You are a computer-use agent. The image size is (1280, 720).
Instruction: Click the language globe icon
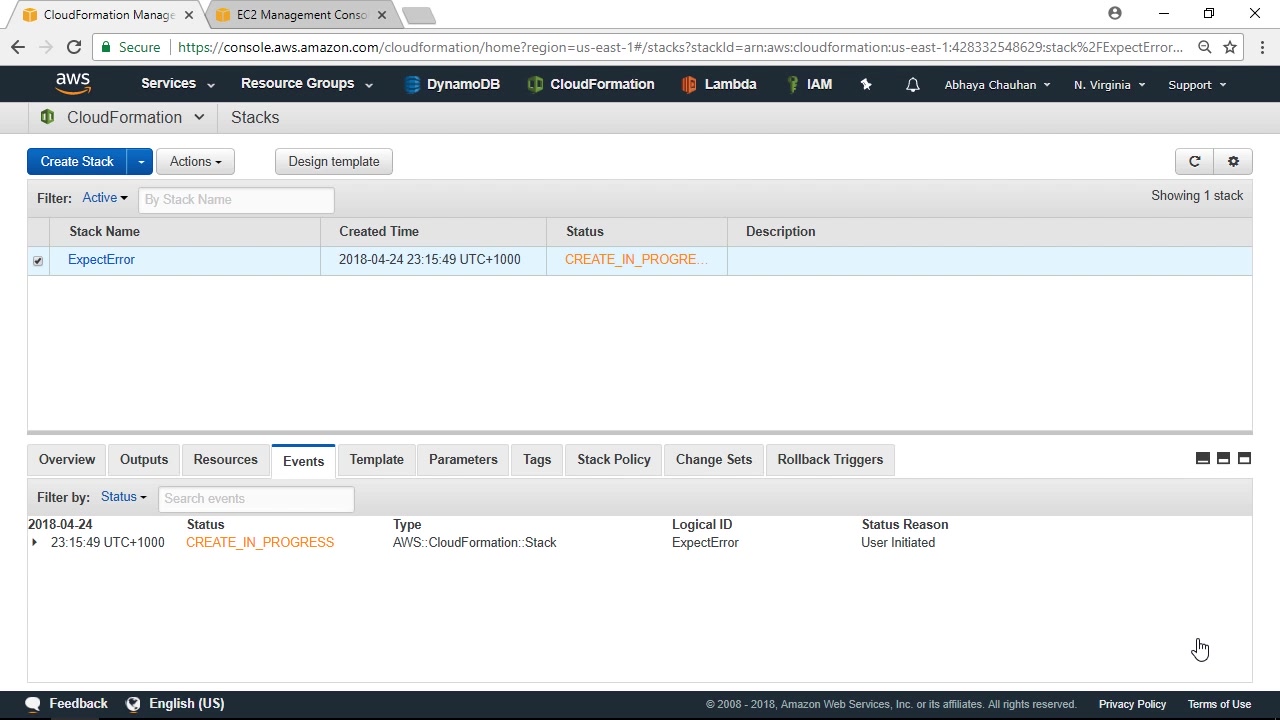[133, 704]
